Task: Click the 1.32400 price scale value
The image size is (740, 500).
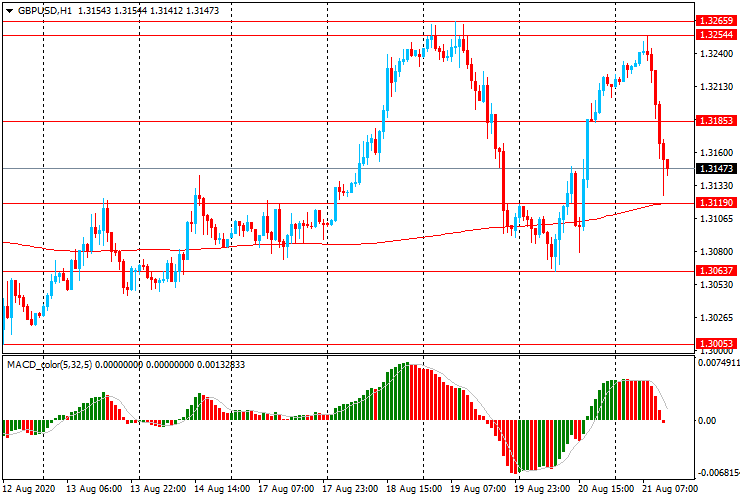Action: (x=716, y=54)
